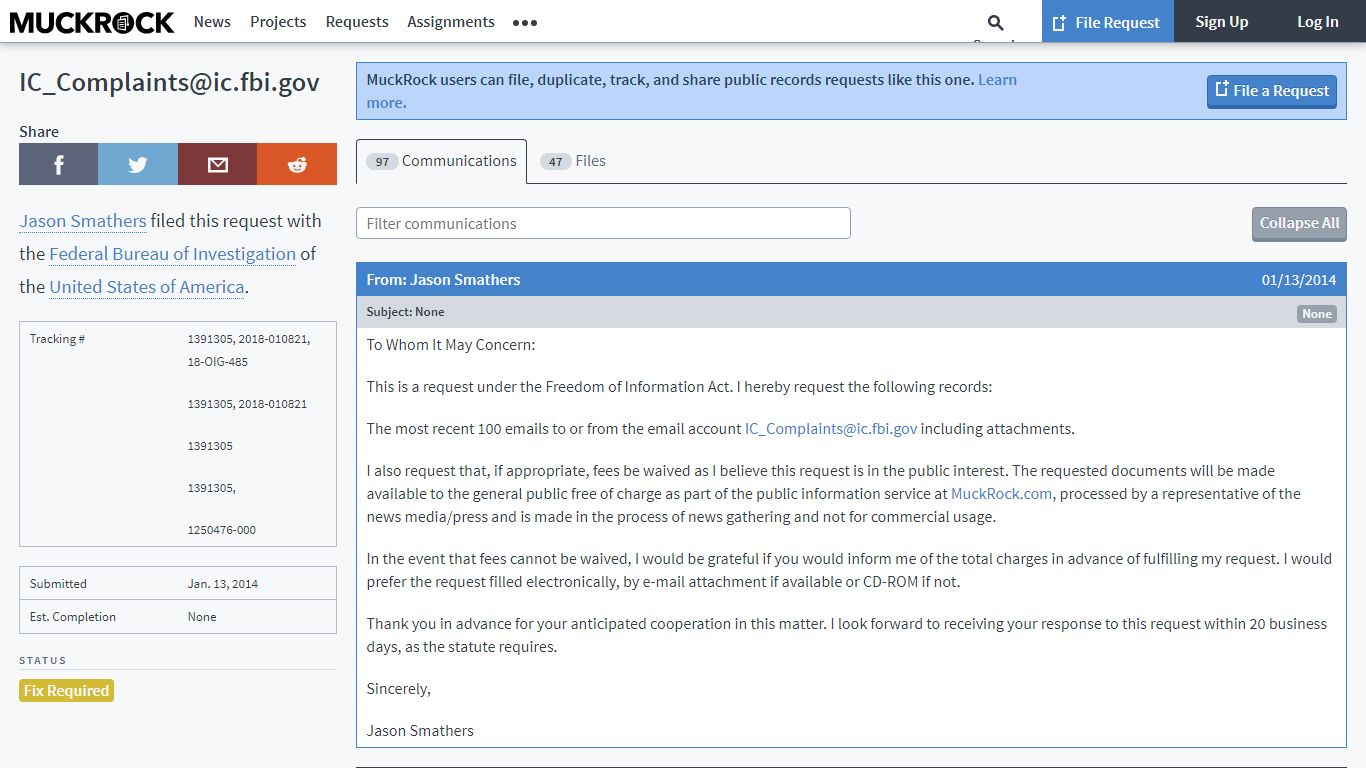
Task: Collapse the From: Jason Smathers message header
Action: 851,280
